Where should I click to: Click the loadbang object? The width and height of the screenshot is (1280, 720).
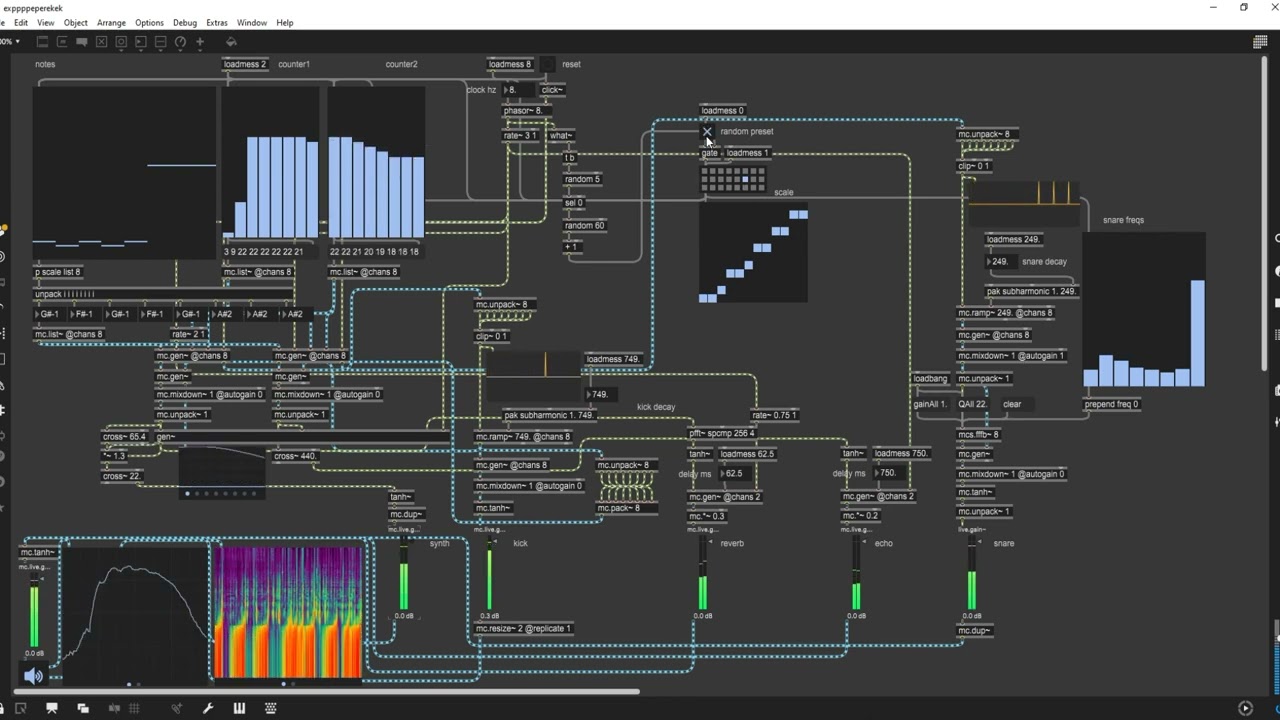point(930,378)
